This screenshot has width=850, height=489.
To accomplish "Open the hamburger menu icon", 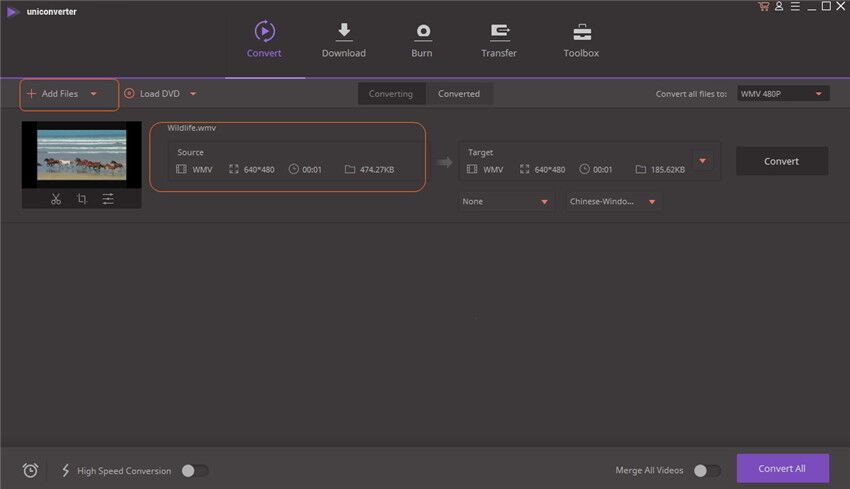I will (x=795, y=7).
